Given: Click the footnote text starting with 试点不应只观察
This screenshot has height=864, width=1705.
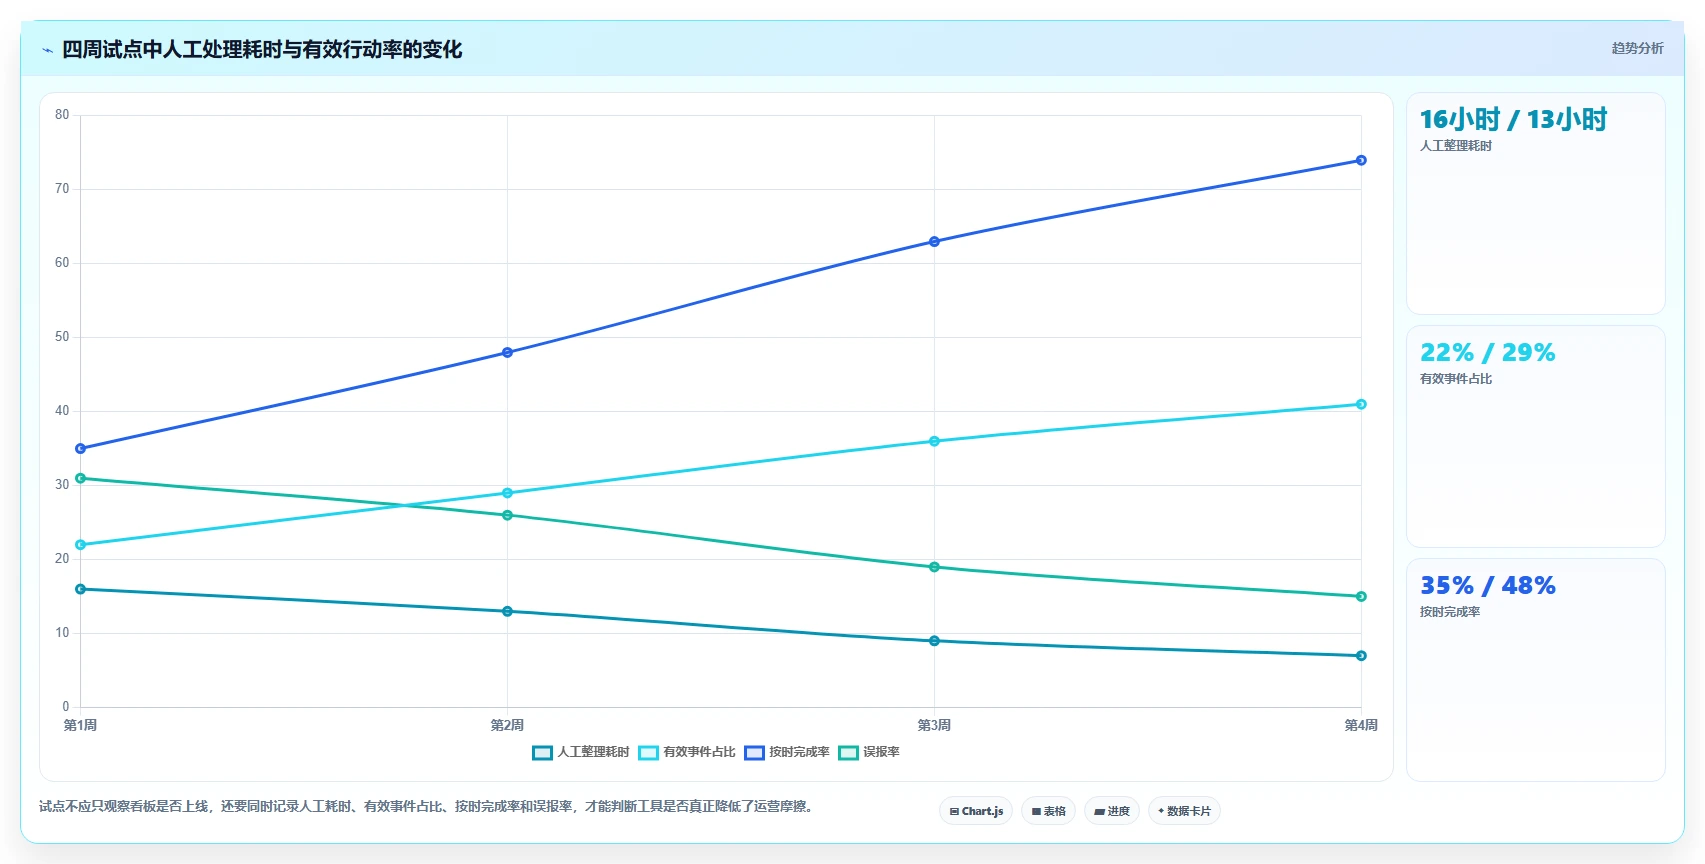Looking at the screenshot, I should click(x=428, y=806).
